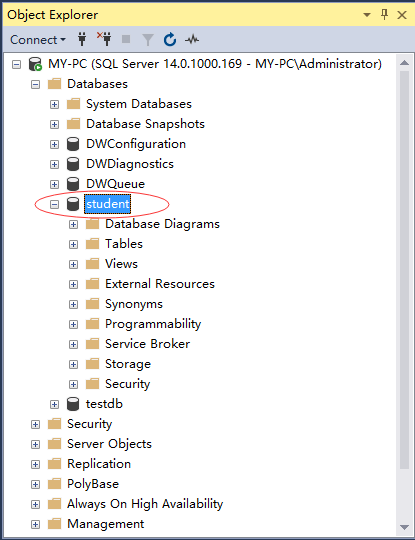Screen dimensions: 415x540
Task: Click the scrollbar down arrow
Action: [404, 527]
